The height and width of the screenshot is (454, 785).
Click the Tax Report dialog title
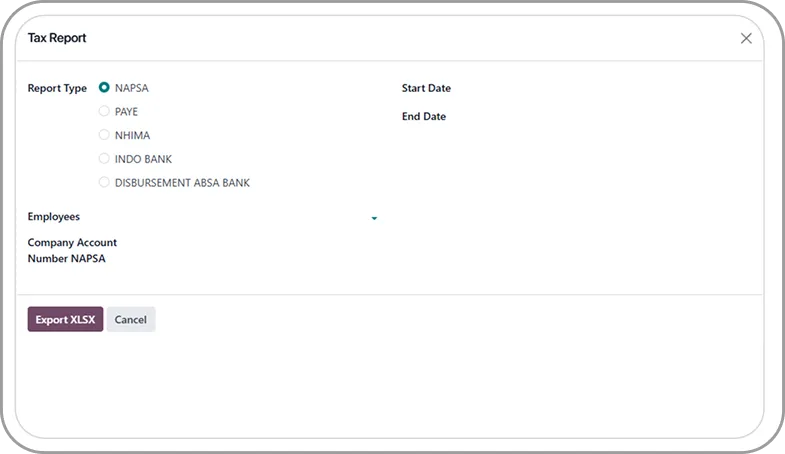[x=57, y=38]
